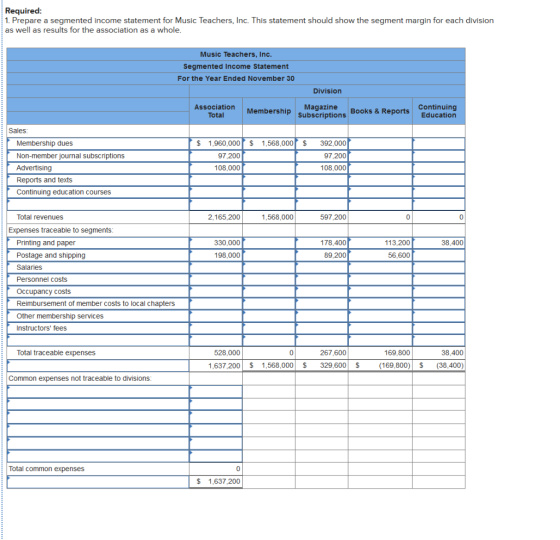
Task: Click Total revenues Magazine value 597,200
Action: [x=333, y=218]
